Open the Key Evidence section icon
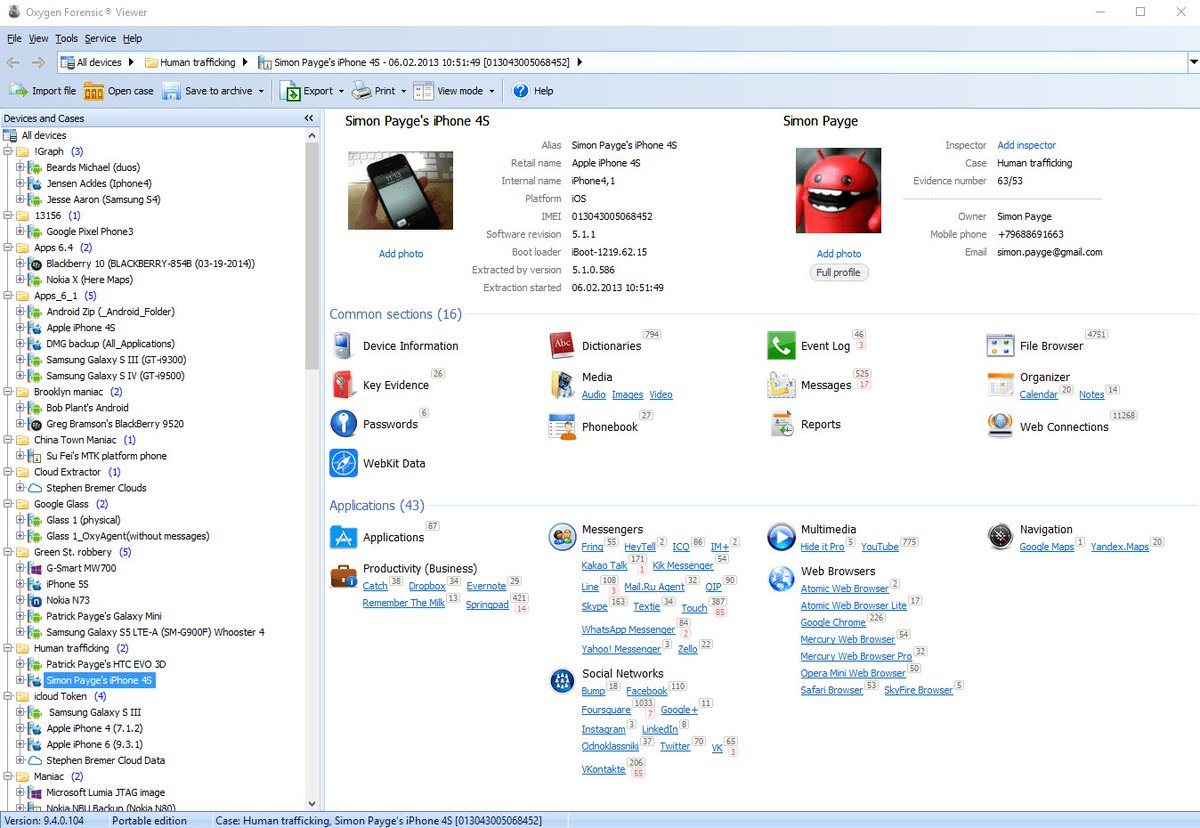 [x=343, y=384]
